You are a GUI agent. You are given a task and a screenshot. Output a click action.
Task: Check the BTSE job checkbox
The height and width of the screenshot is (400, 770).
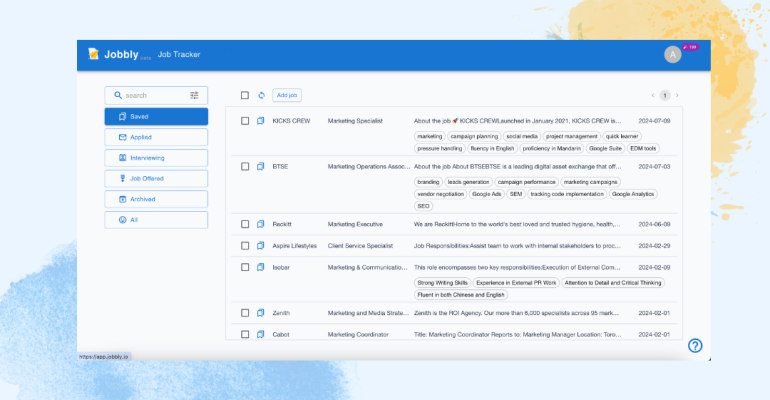click(245, 166)
